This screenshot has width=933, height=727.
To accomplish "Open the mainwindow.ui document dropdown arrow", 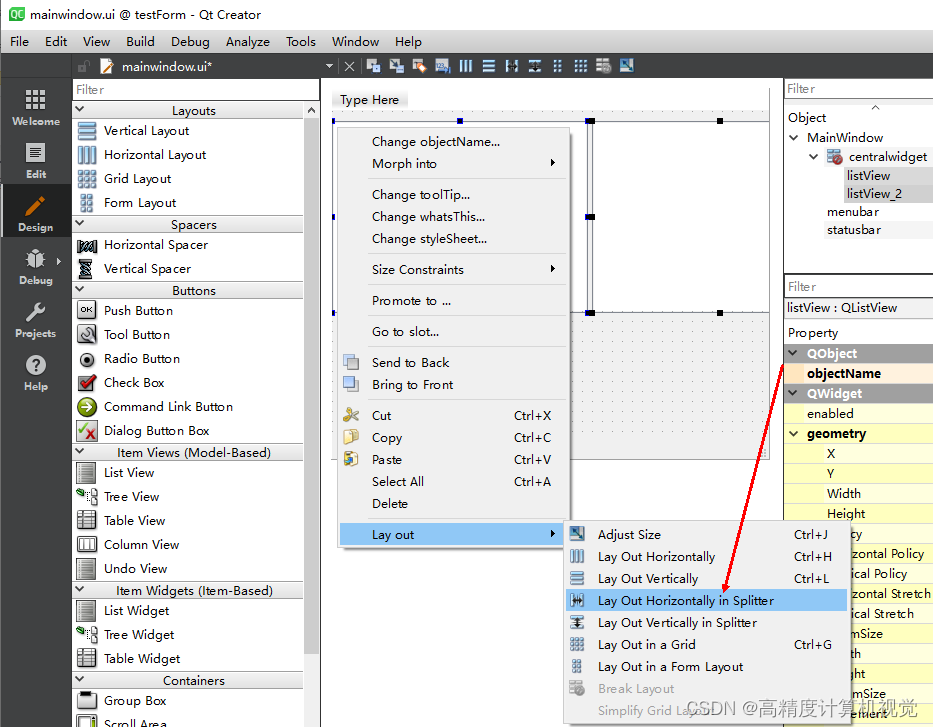I will [329, 67].
